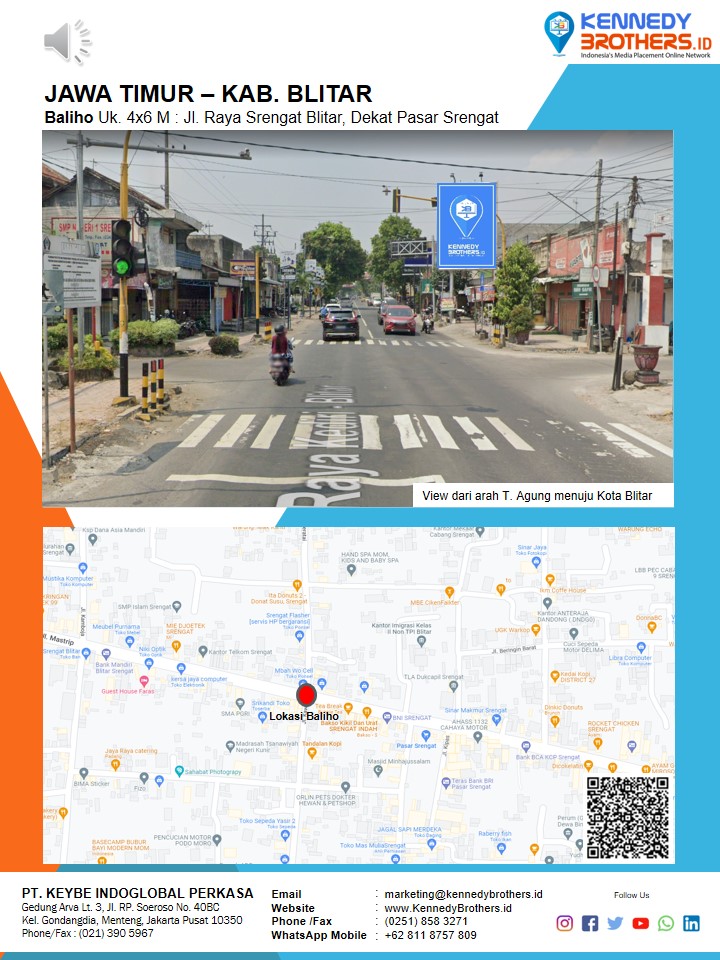Select the 'JAWA TIMUR – KAB. BLITAR' heading
Viewport: 720px width, 960px height.
(208, 95)
